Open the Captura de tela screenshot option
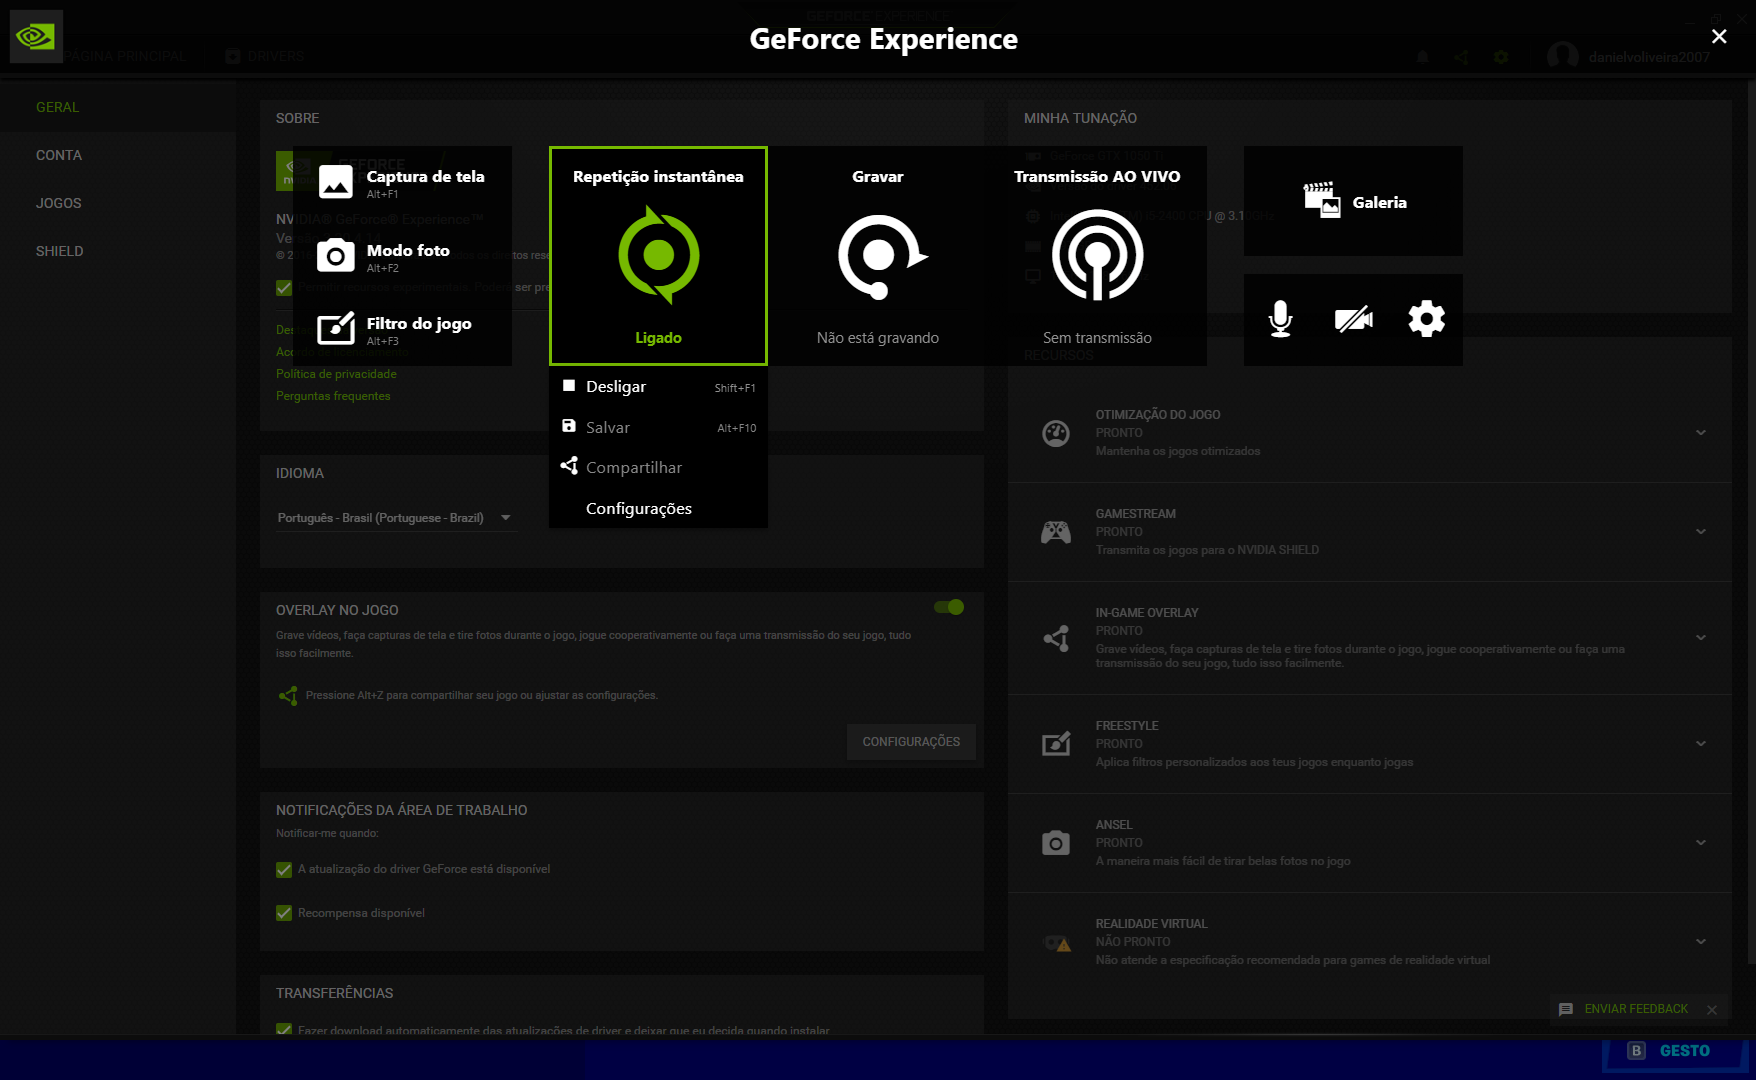Screen dimensions: 1756x1080 (x=402, y=183)
